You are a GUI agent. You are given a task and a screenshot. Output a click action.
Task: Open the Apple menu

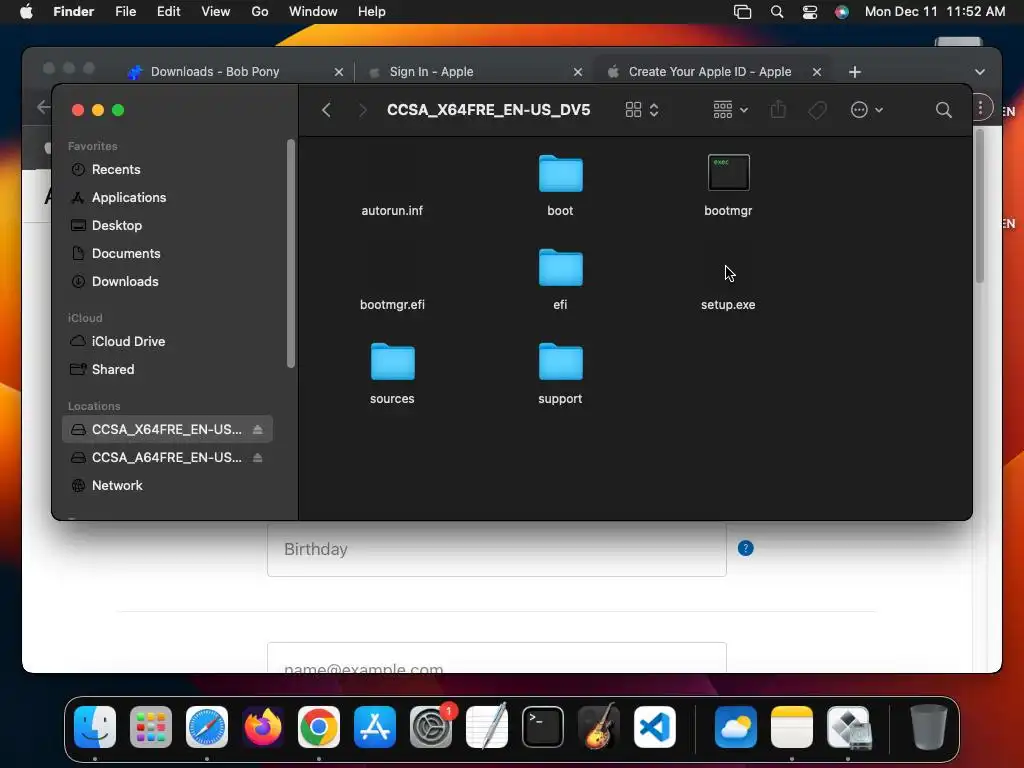[x=26, y=12]
